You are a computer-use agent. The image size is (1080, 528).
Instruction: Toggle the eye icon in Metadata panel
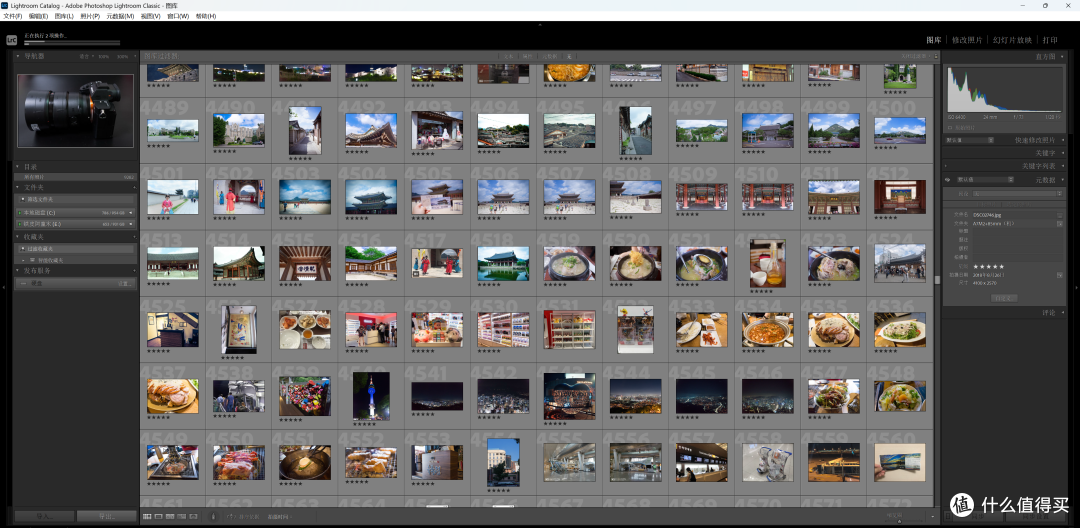[948, 180]
